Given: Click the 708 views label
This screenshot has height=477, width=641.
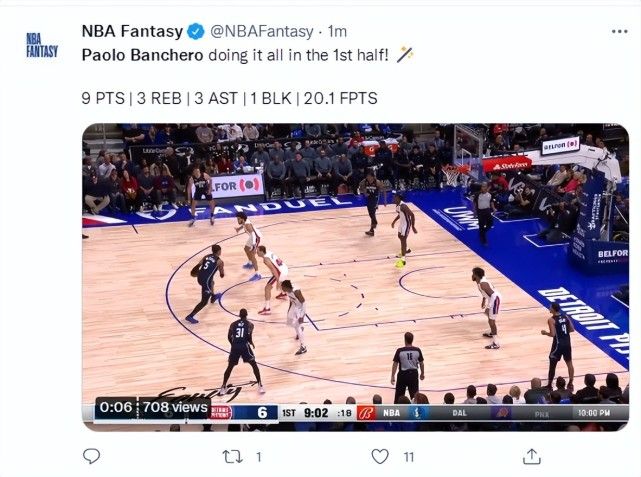Looking at the screenshot, I should point(175,408).
